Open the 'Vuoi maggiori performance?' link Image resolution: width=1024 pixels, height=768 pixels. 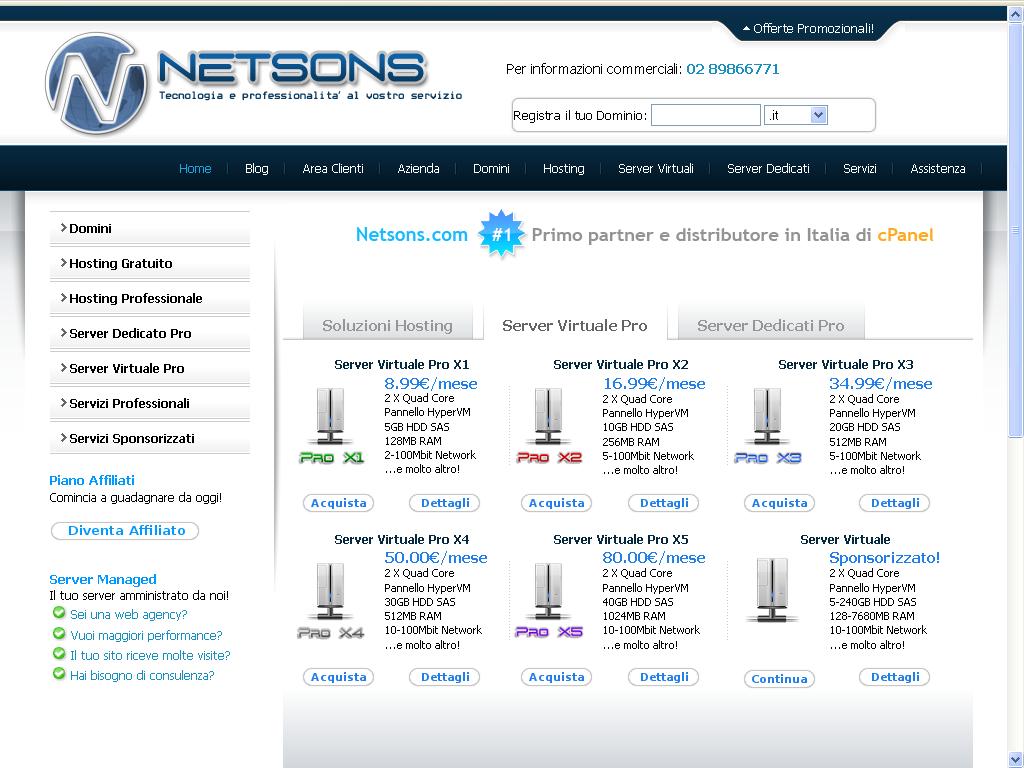pyautogui.click(x=146, y=635)
